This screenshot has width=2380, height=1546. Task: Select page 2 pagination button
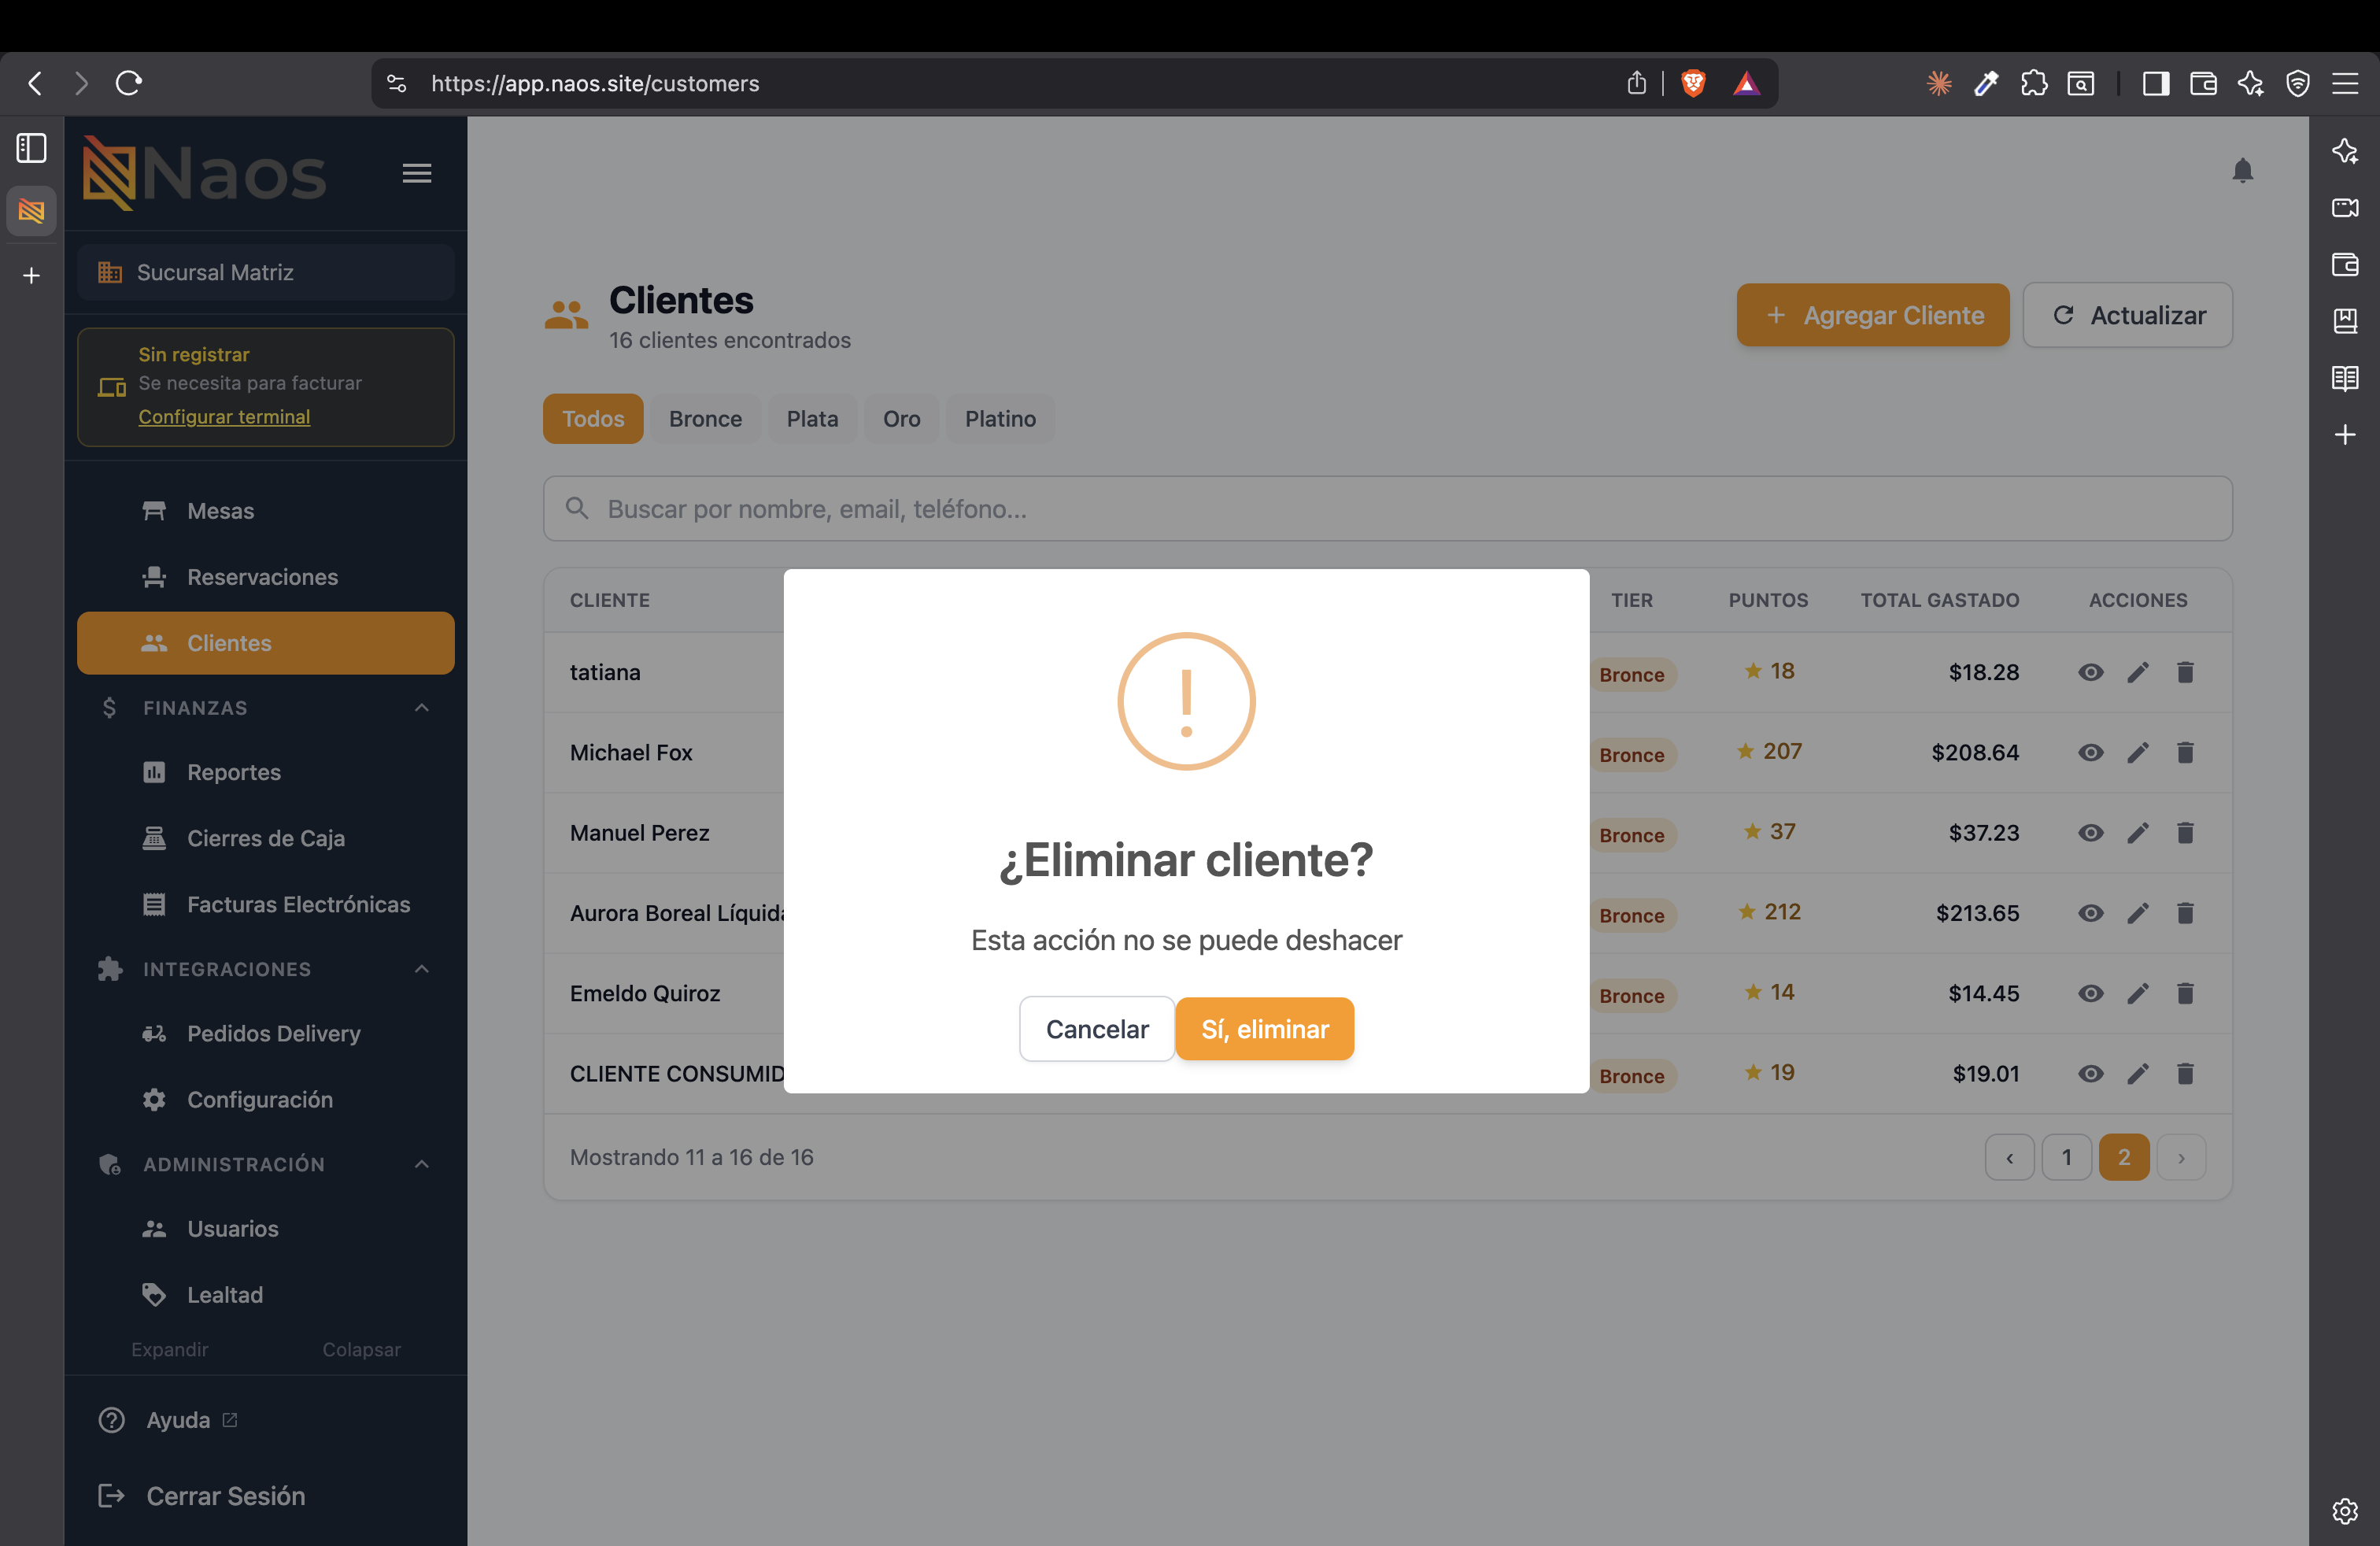pos(2124,1158)
